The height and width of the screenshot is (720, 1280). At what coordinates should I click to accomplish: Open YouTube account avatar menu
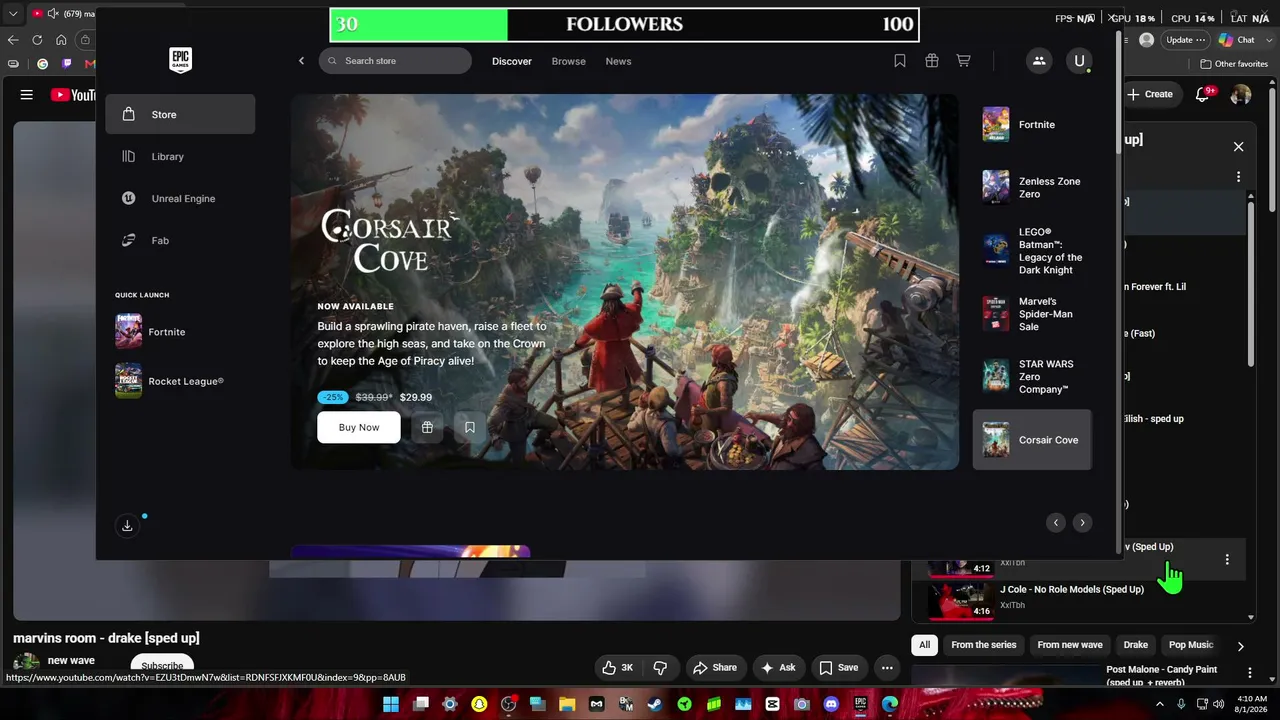click(x=1241, y=94)
